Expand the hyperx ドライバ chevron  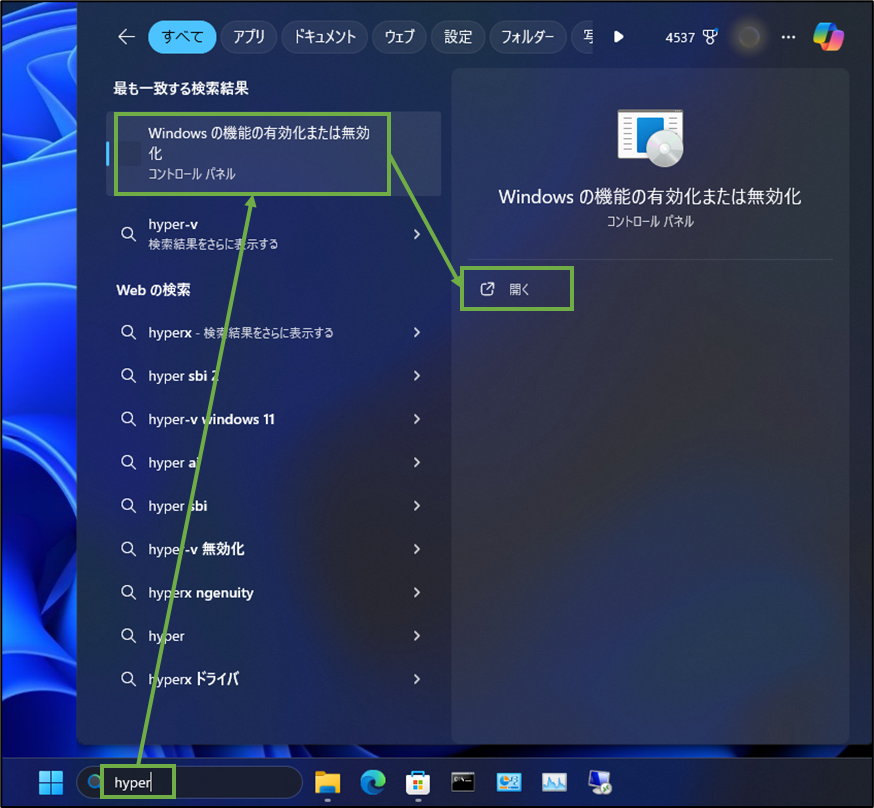coord(417,679)
